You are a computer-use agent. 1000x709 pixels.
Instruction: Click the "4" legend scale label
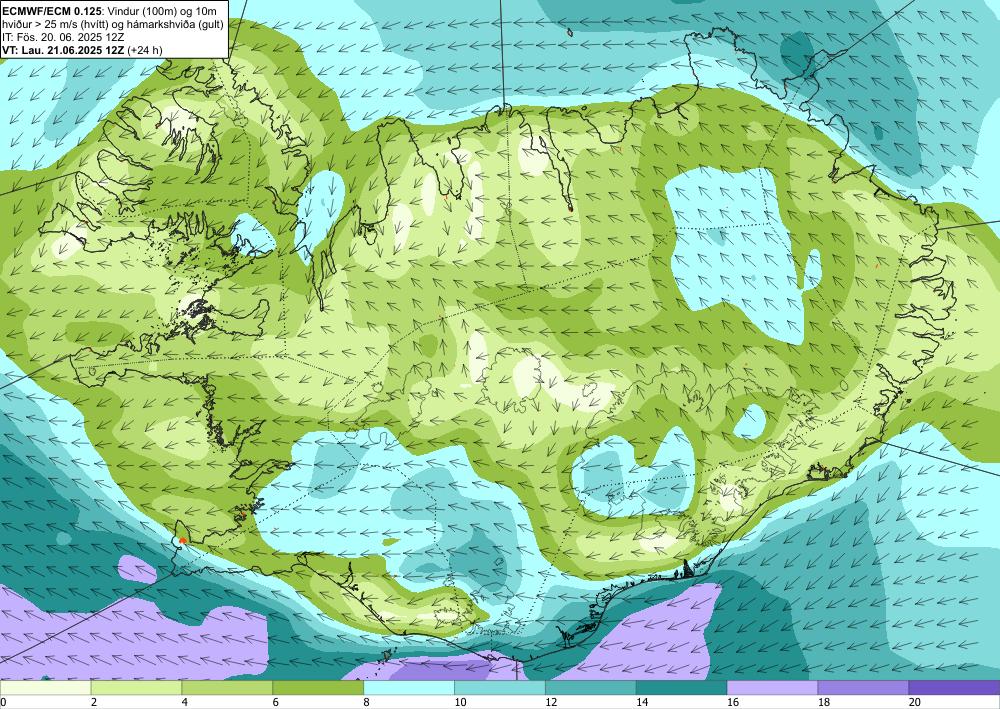(185, 702)
